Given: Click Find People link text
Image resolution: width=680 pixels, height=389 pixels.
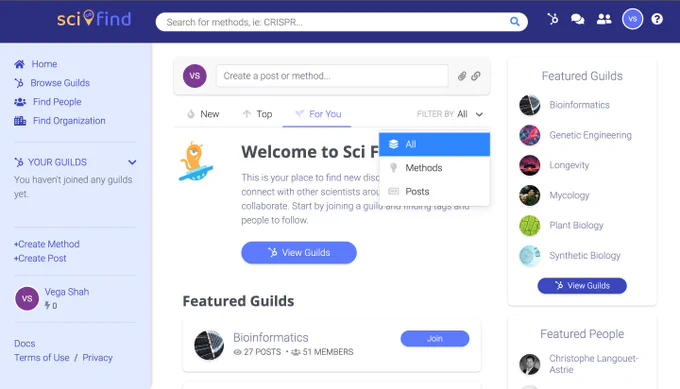Looking at the screenshot, I should tap(57, 102).
